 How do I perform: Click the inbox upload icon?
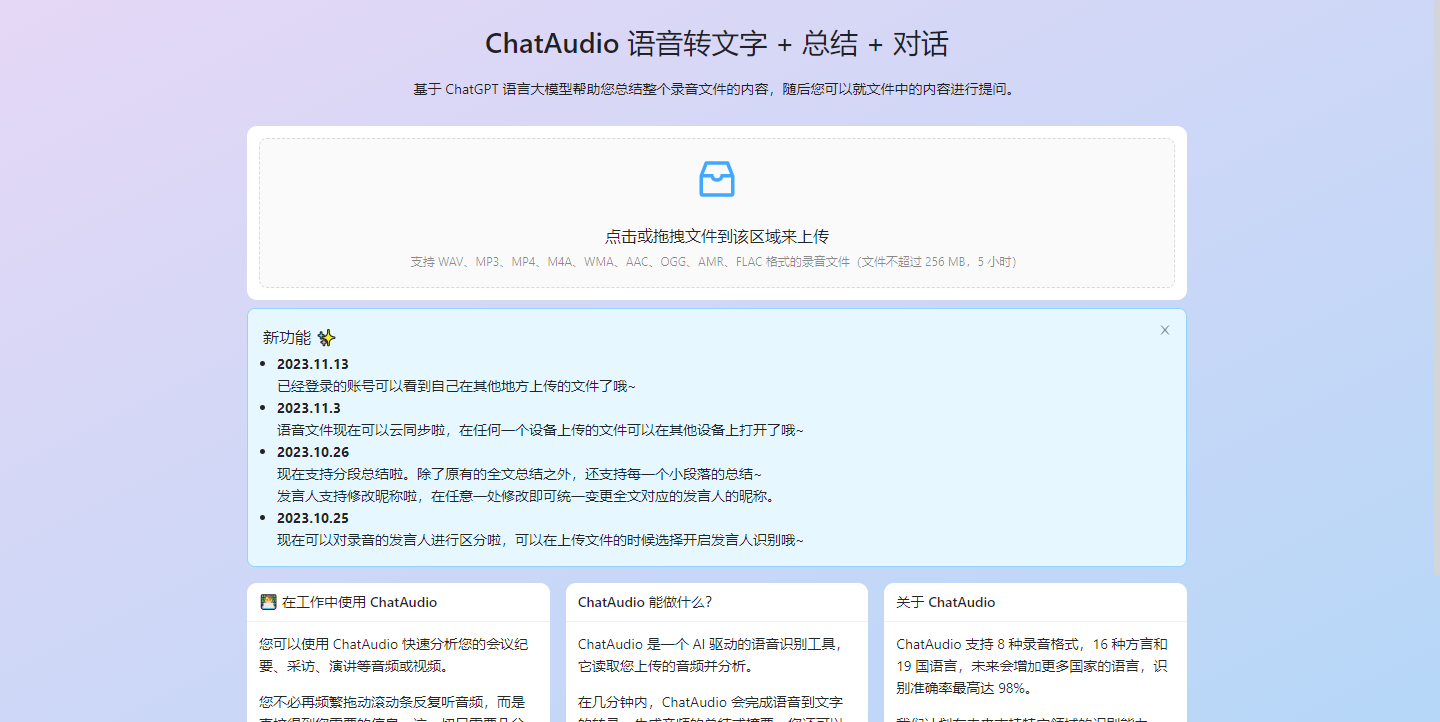(716, 179)
